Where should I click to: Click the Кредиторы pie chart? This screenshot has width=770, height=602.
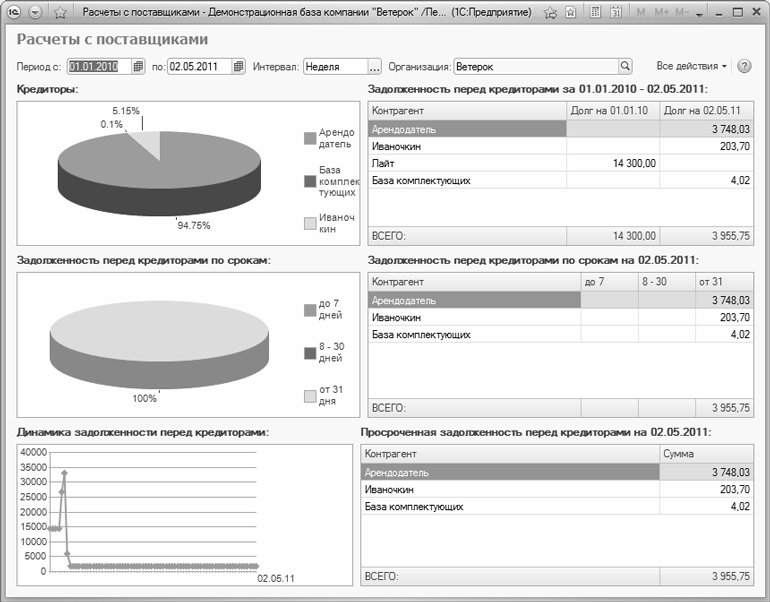click(160, 173)
